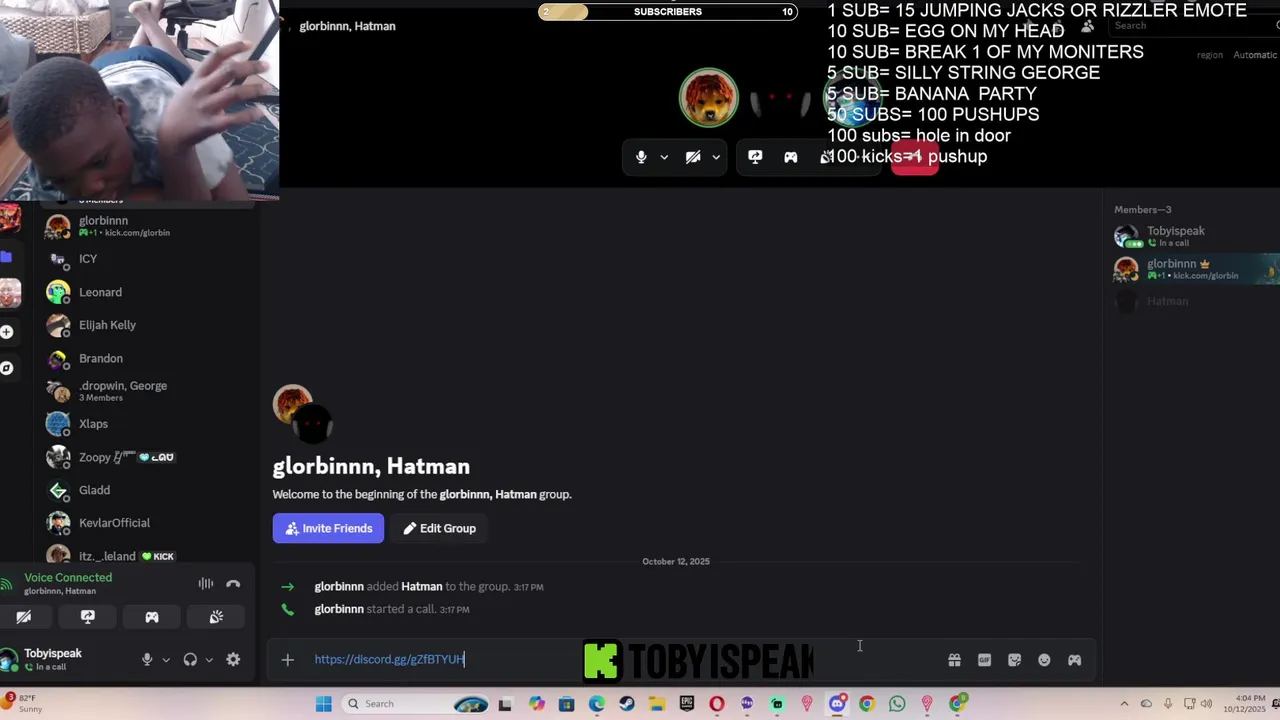Click the Add a Server plus icon
1280x720 pixels.
coord(7,331)
